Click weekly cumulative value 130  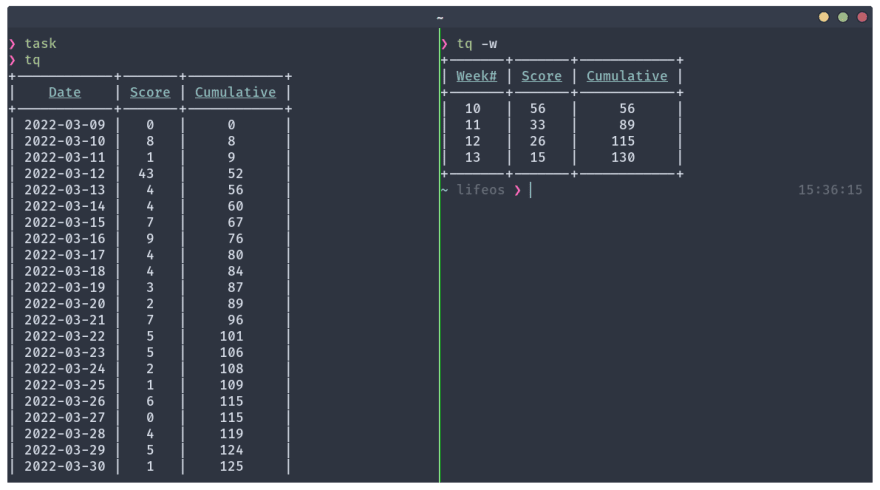623,158
